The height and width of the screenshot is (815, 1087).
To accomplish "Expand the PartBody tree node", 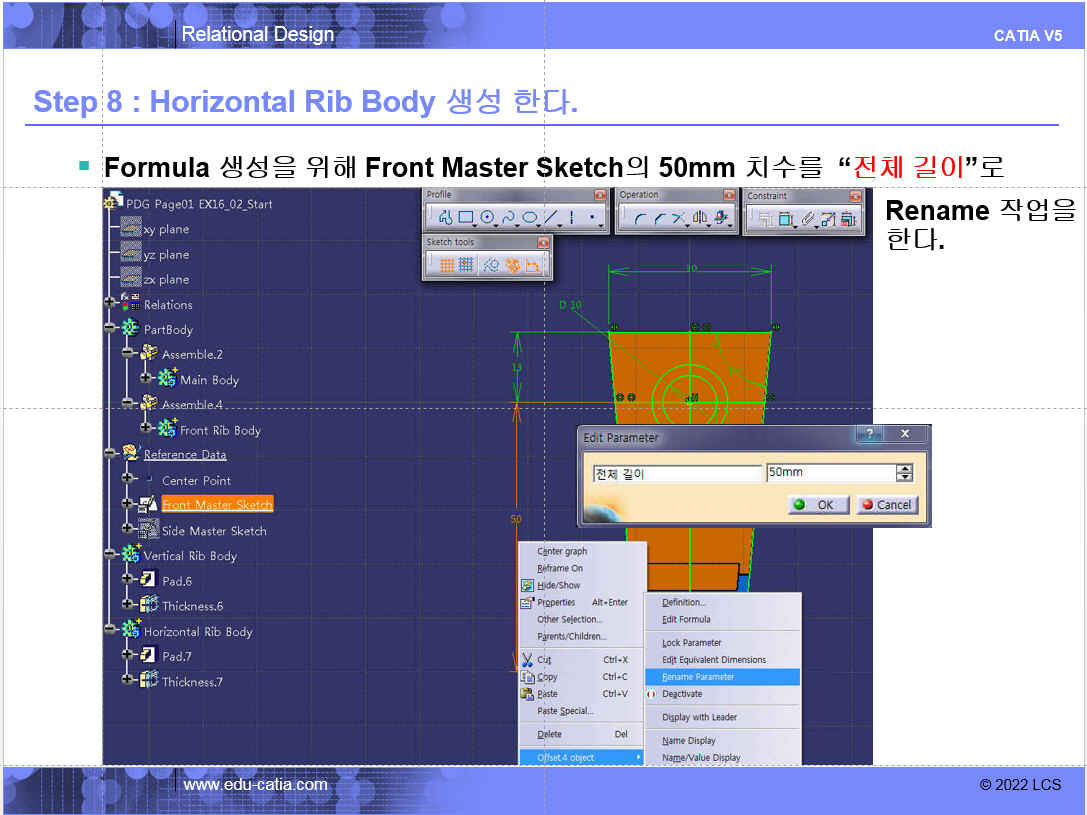I will coord(110,329).
